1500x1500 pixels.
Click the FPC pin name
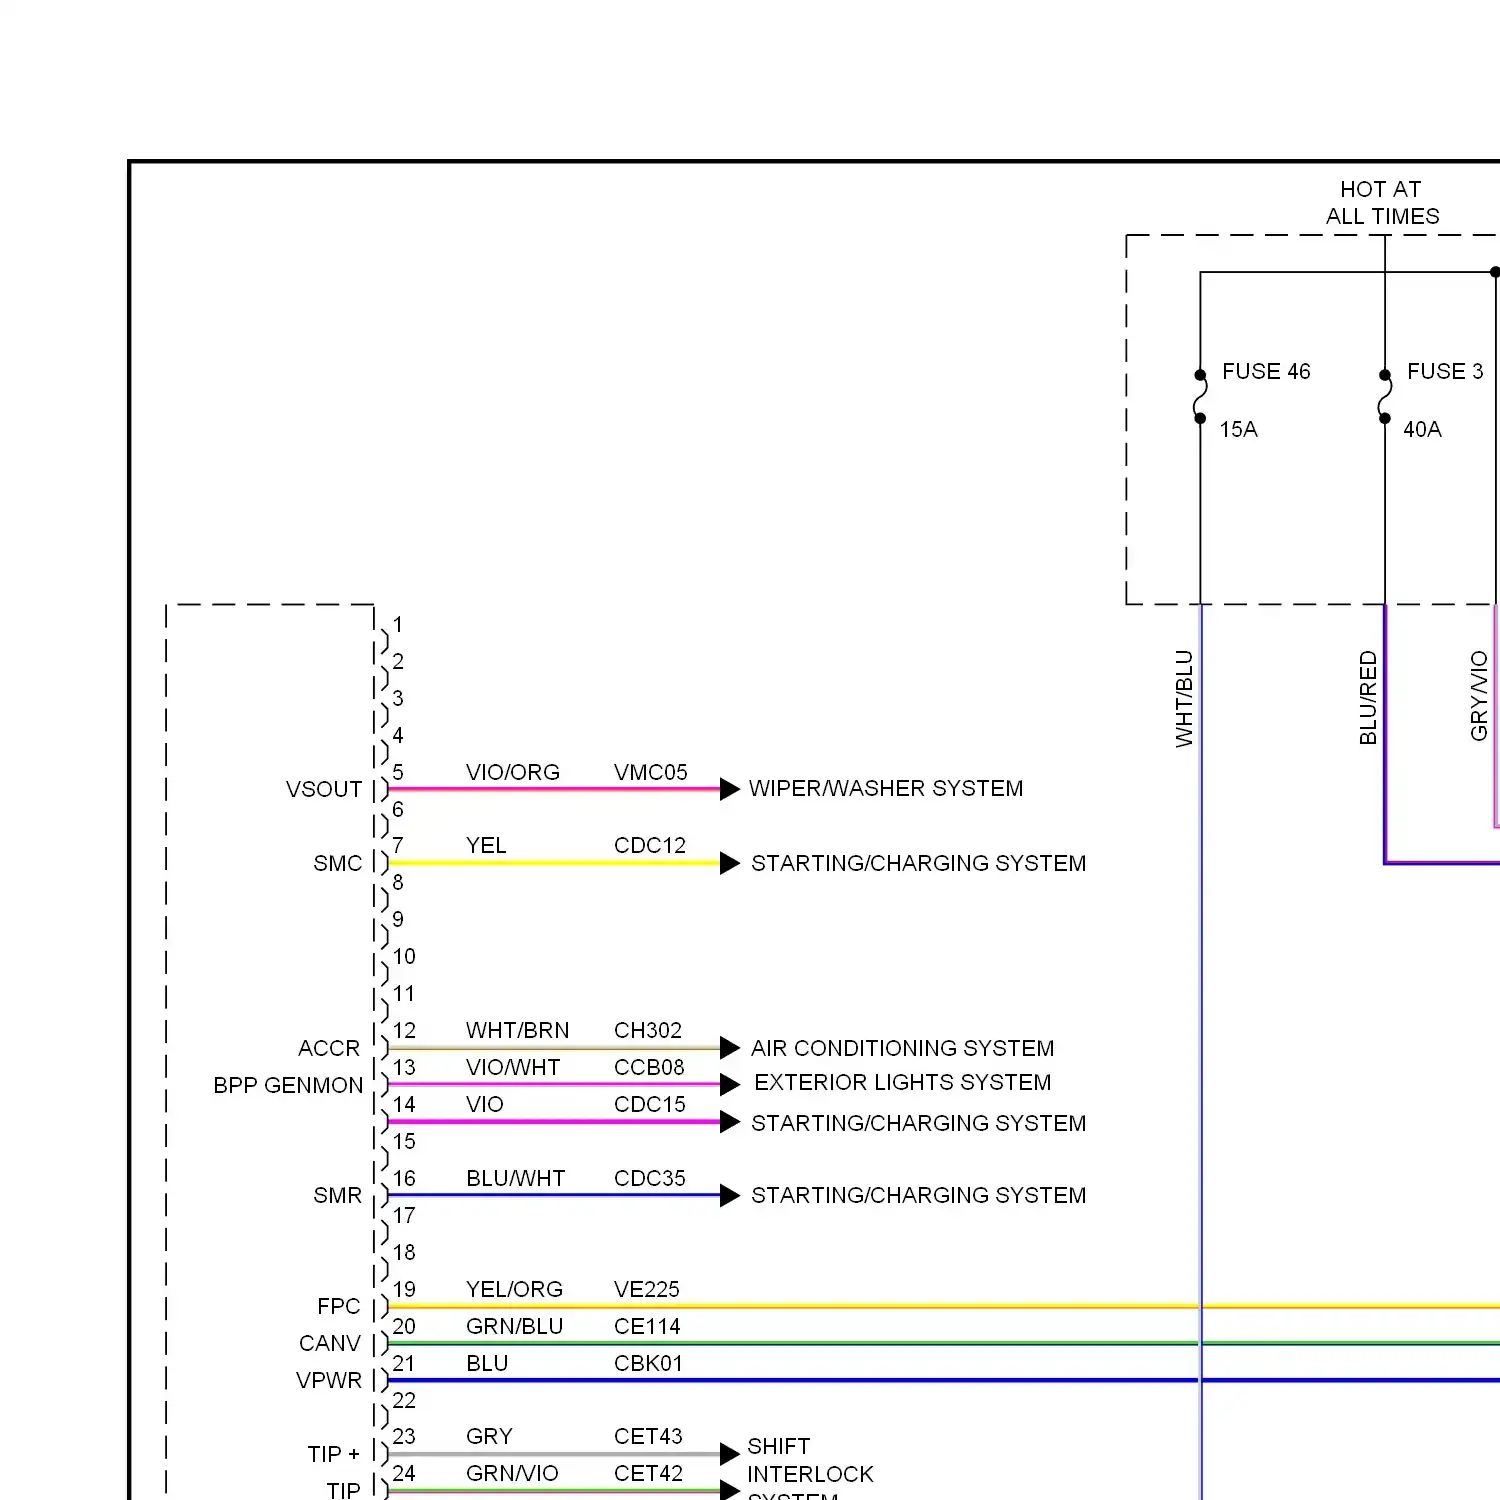click(339, 1306)
